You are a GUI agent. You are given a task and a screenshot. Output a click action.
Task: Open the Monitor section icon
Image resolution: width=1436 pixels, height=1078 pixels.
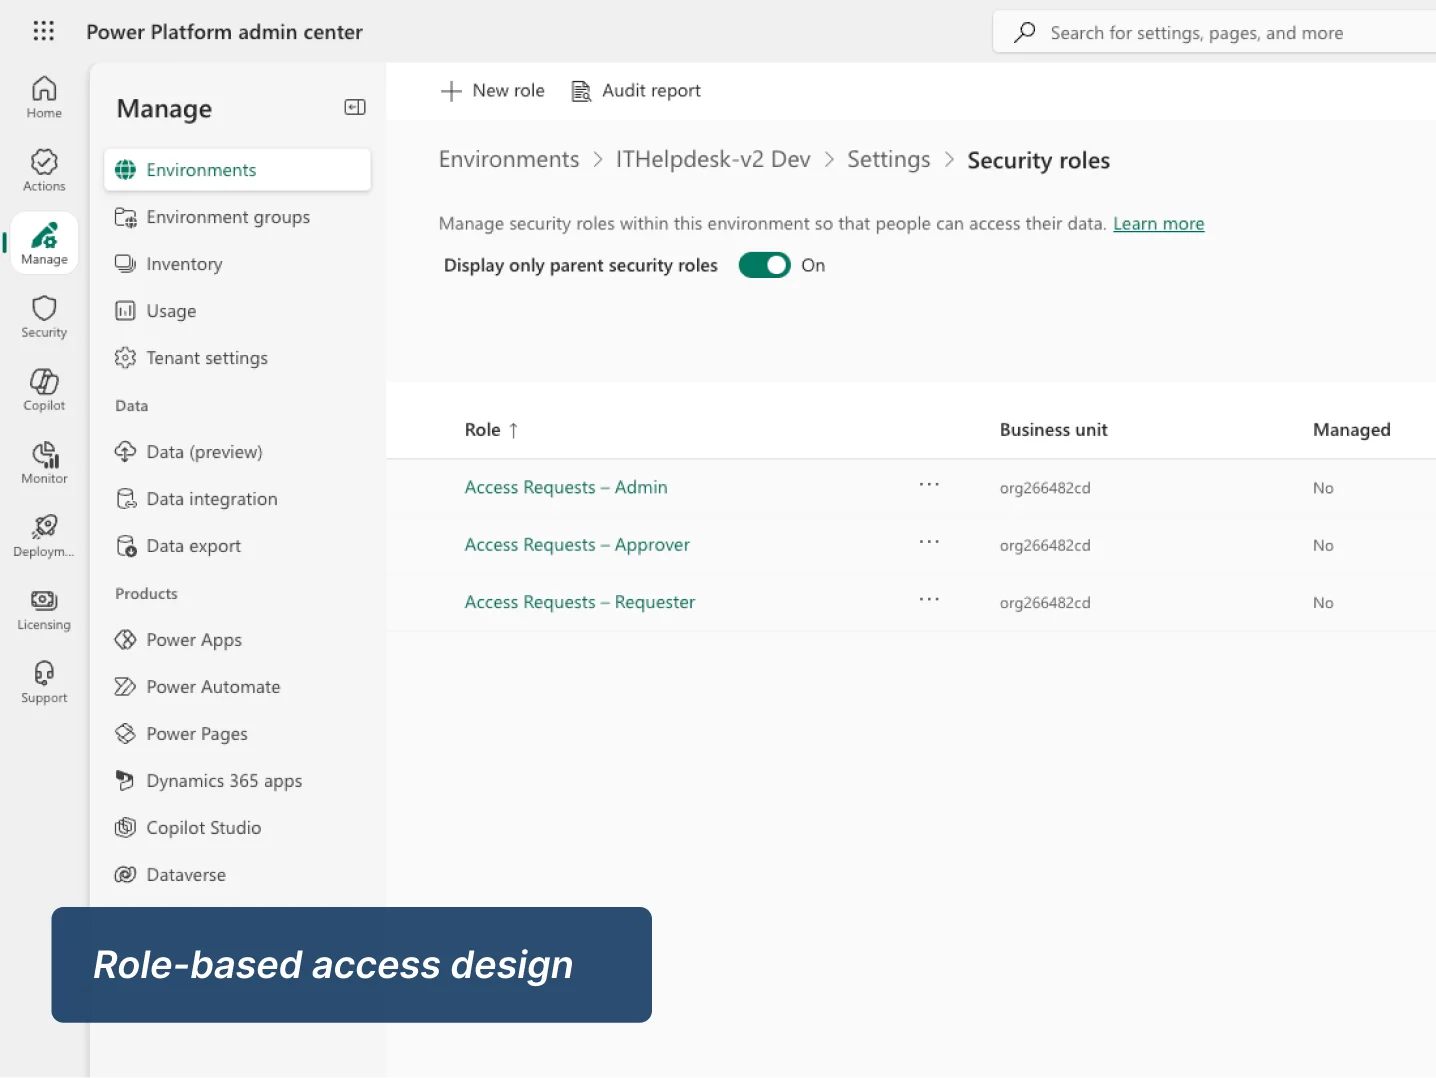click(x=43, y=461)
